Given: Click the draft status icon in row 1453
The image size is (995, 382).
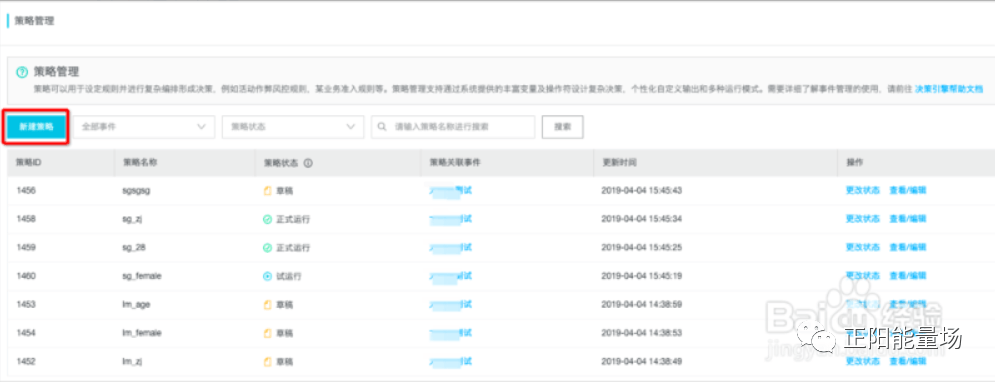Looking at the screenshot, I should (x=267, y=305).
